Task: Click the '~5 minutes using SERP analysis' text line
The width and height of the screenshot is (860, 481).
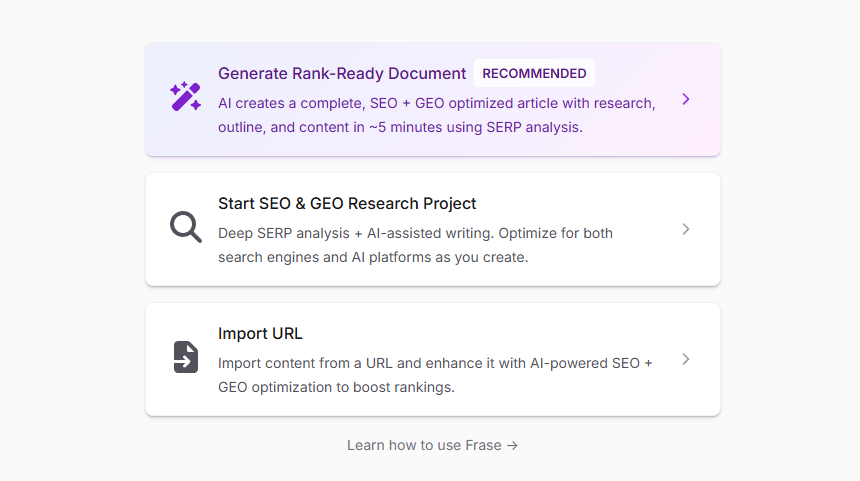Action: click(400, 127)
